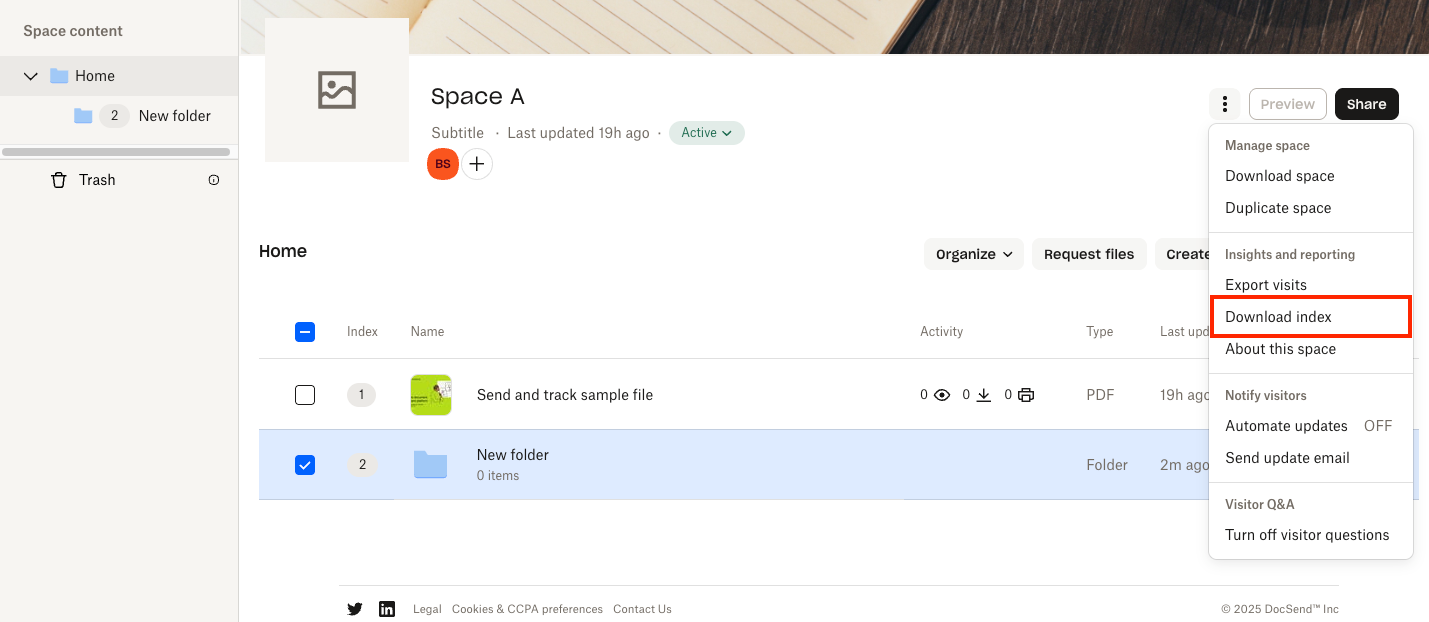Uncheck the New folder row checkbox

pyautogui.click(x=305, y=465)
